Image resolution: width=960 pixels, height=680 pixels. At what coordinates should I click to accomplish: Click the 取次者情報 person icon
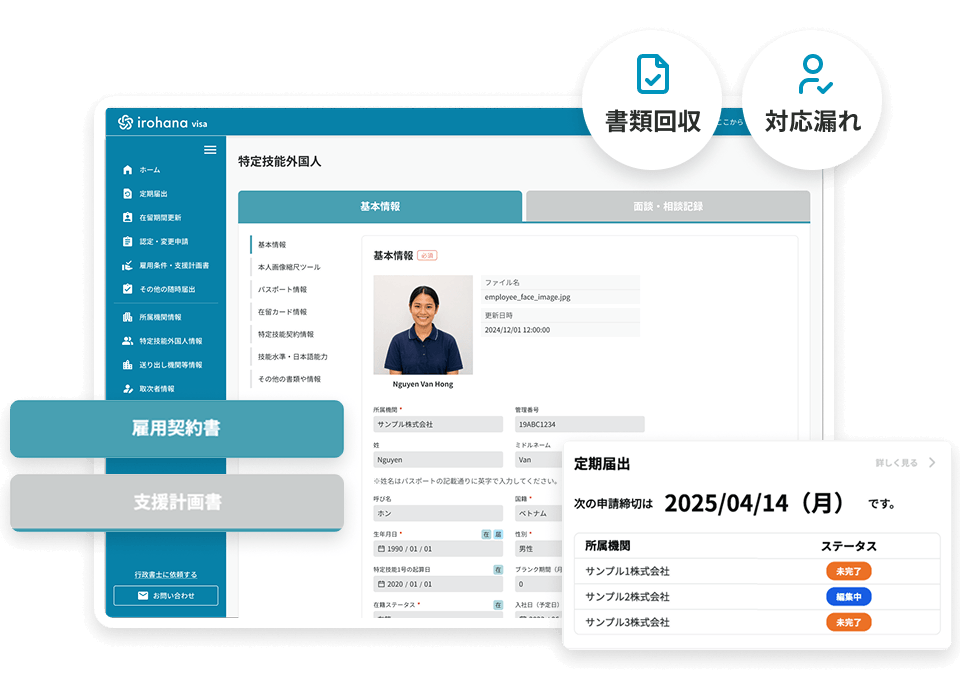(x=127, y=389)
